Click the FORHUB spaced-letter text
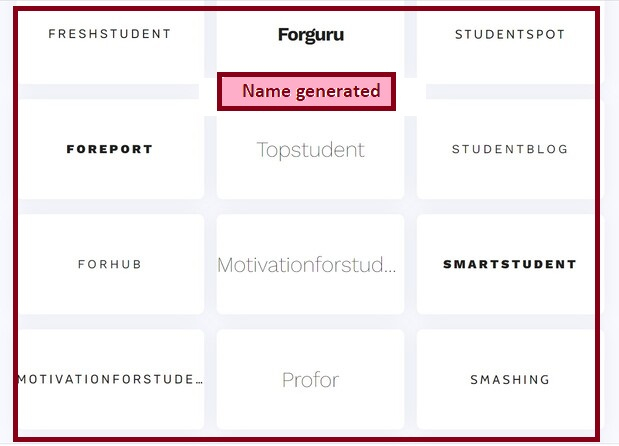619x446 pixels. [110, 265]
